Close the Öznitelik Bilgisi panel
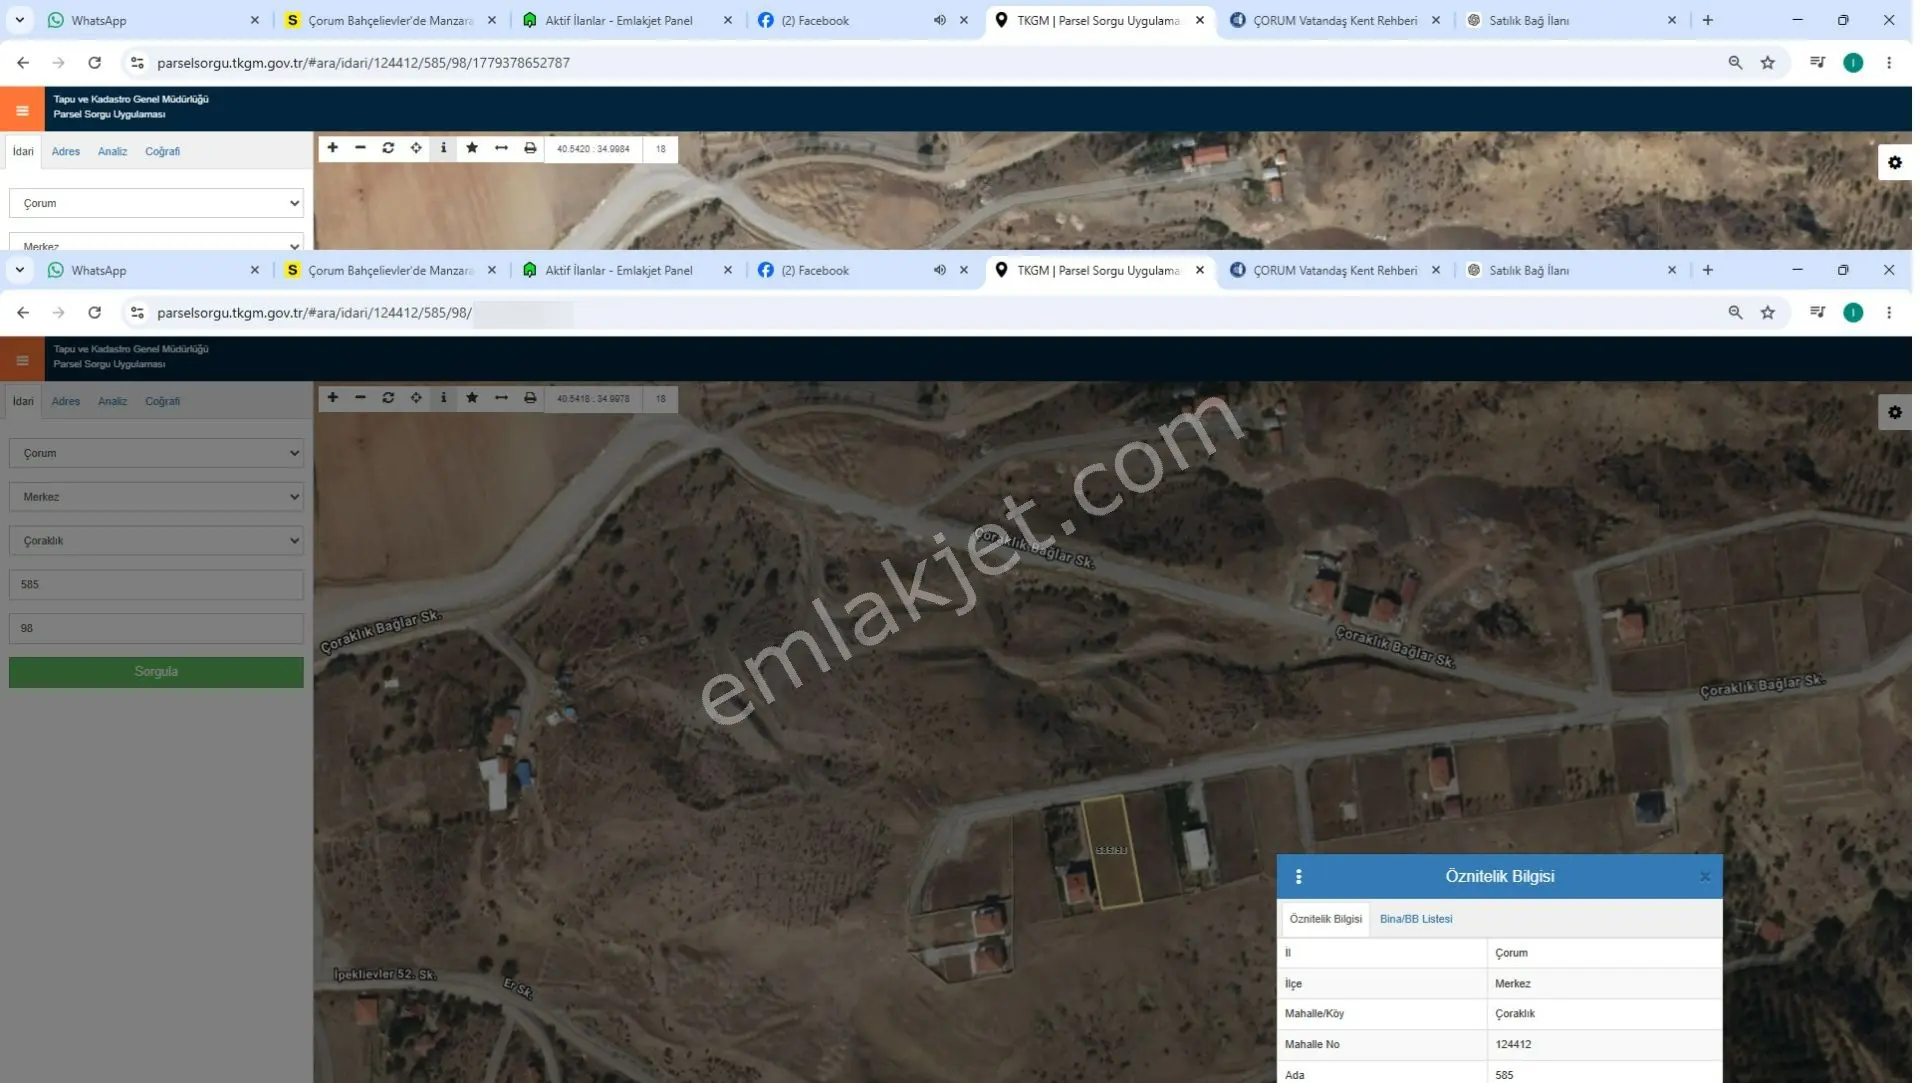This screenshot has height=1083, width=1920. pos(1704,877)
